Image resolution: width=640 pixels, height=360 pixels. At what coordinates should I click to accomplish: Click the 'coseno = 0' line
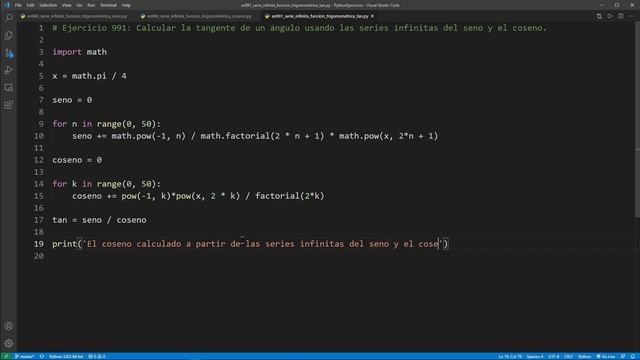(77, 160)
